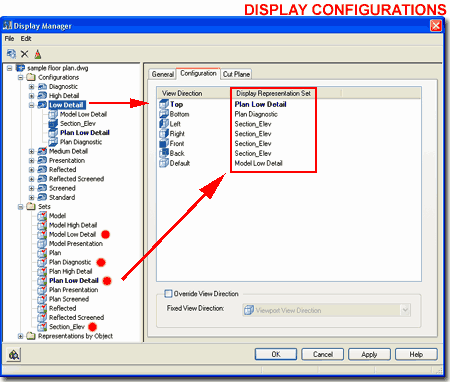Click the Right view direction cube icon

164,134
